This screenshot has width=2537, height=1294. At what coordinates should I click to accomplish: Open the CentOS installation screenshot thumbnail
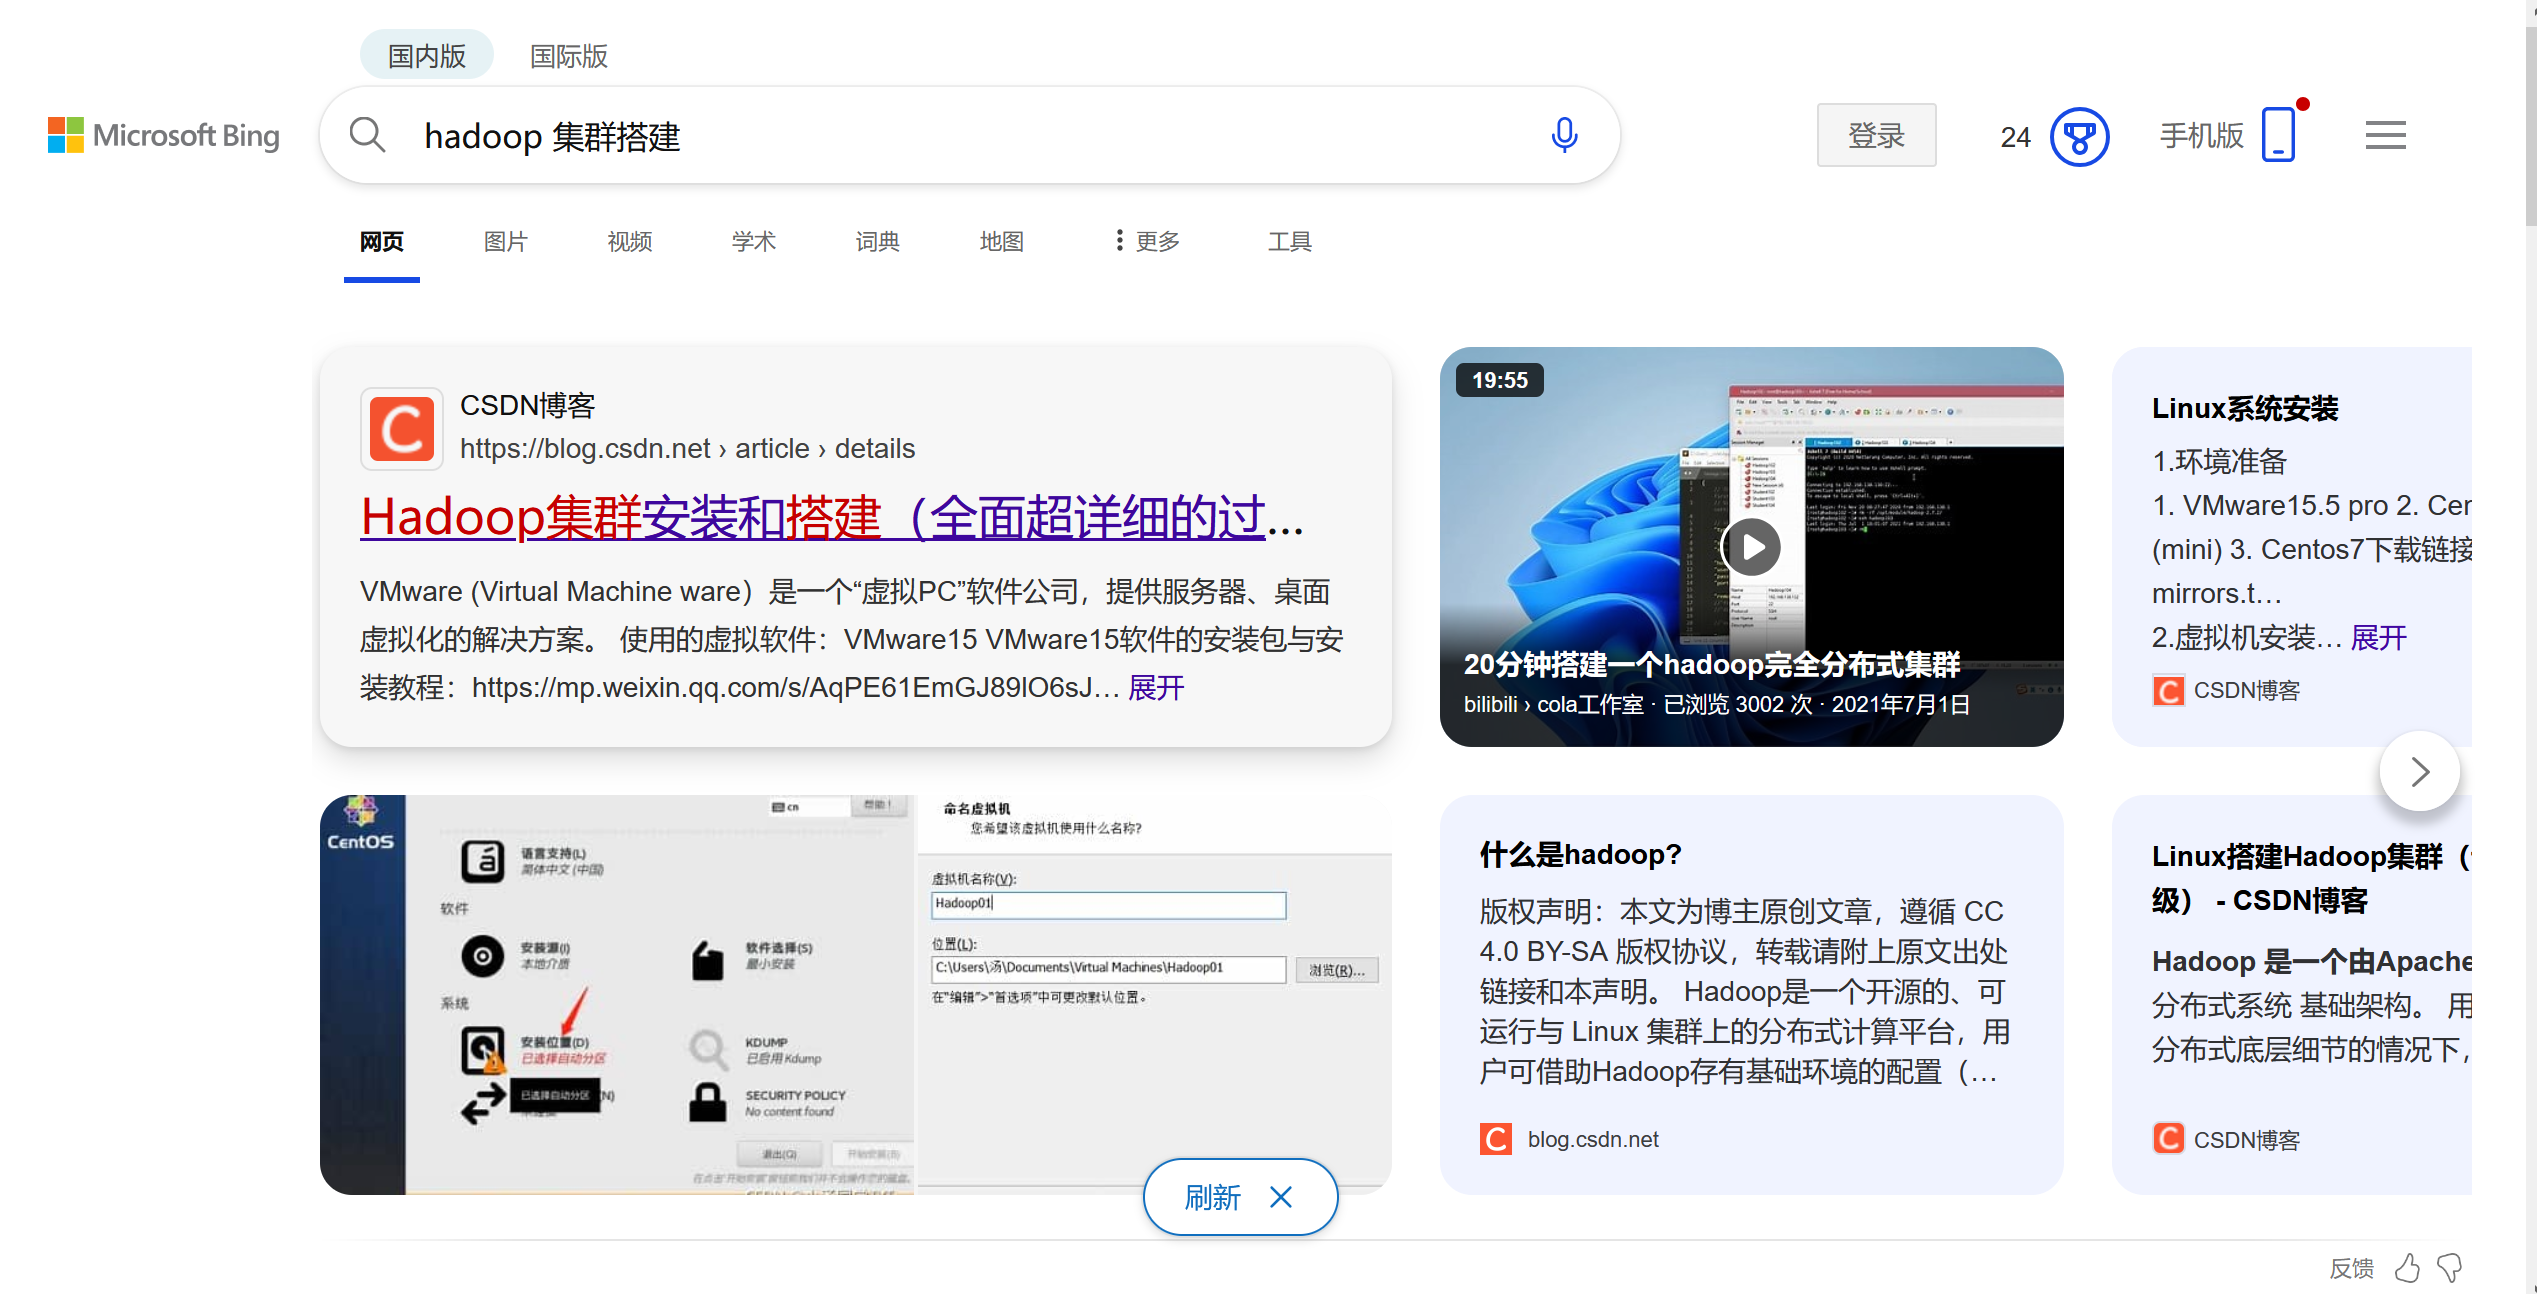point(617,994)
